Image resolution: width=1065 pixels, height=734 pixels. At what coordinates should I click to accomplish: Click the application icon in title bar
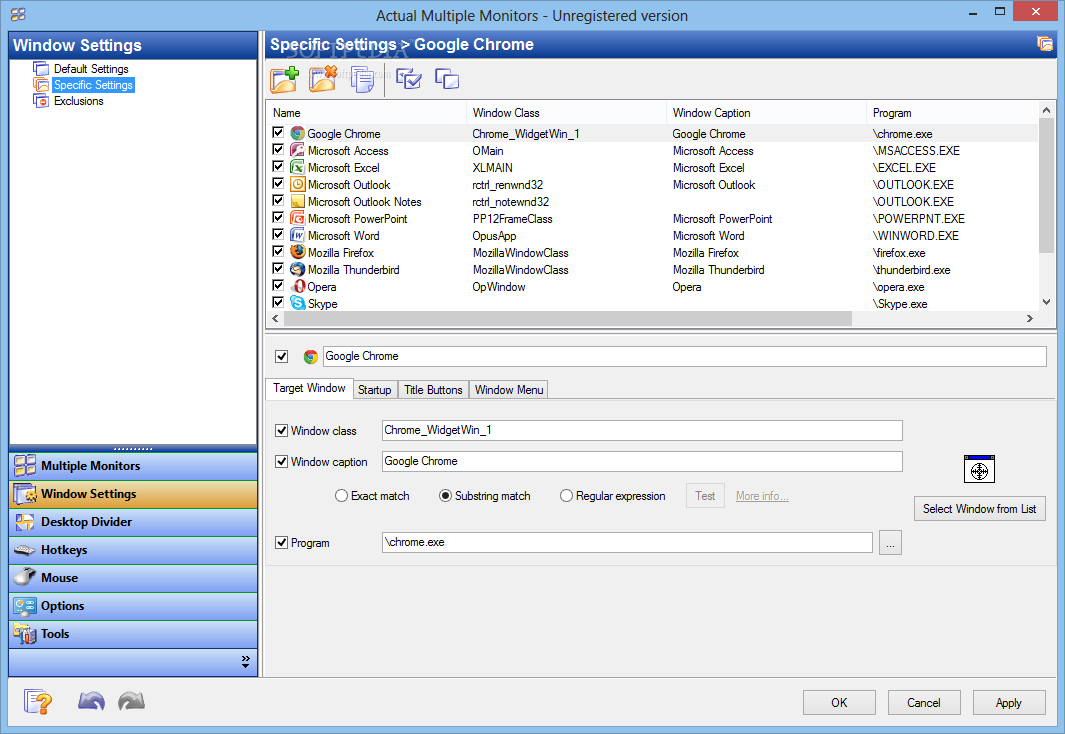(x=18, y=14)
